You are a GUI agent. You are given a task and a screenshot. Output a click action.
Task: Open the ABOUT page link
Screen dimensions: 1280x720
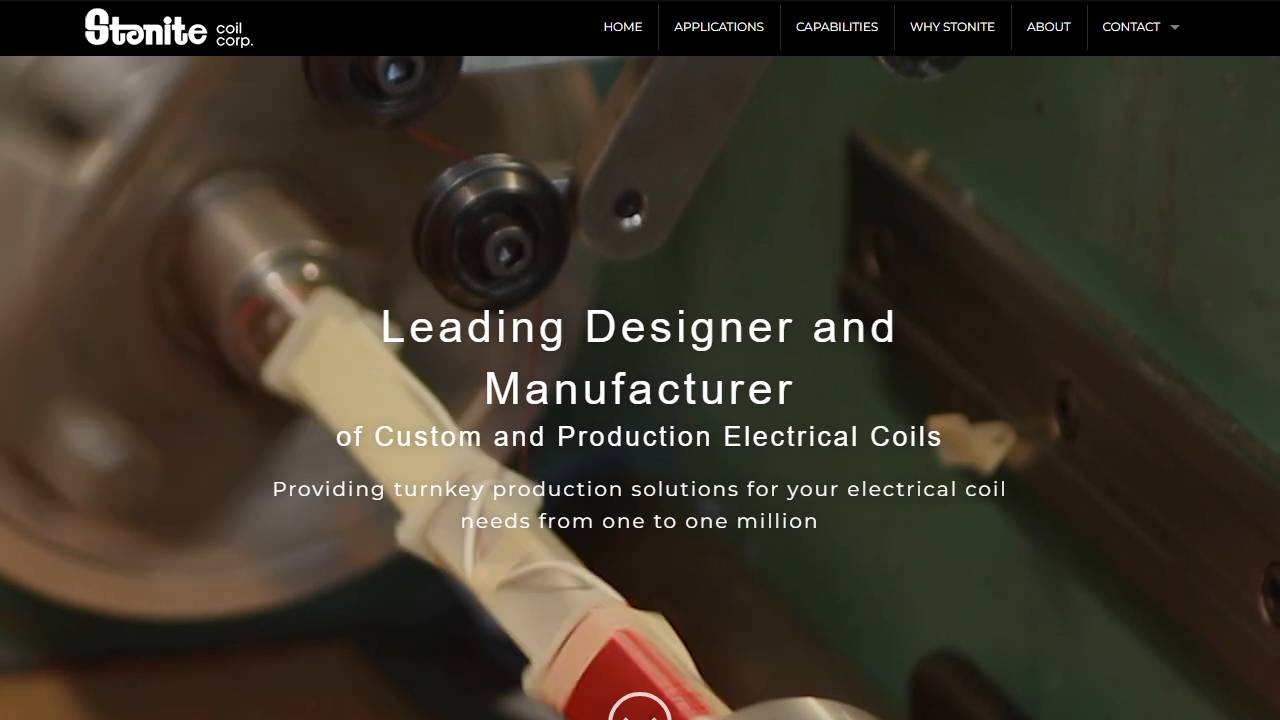(1049, 27)
